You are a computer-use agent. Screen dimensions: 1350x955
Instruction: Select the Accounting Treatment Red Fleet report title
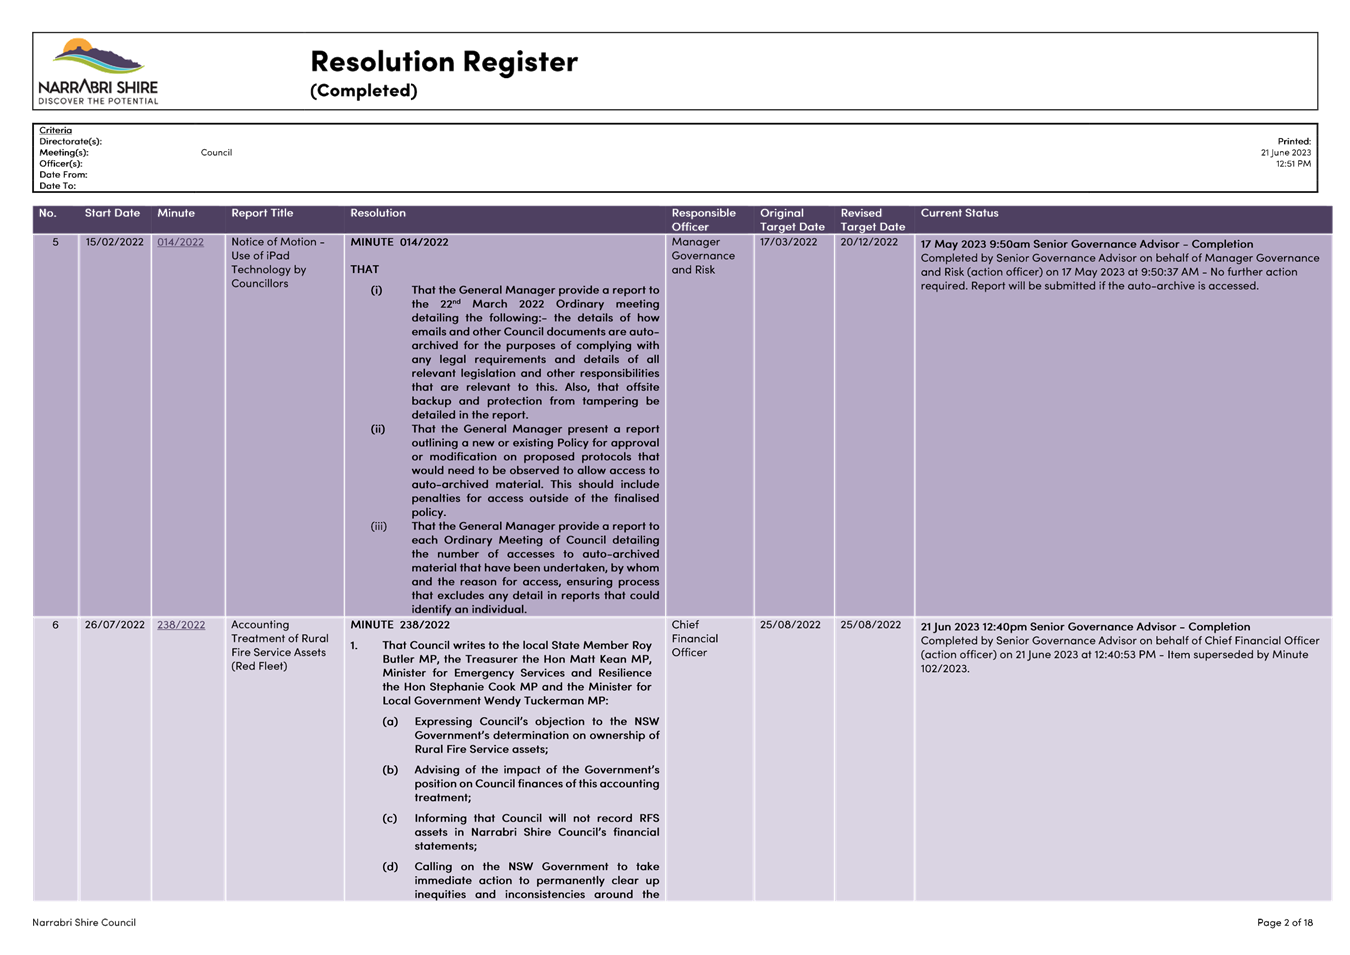click(280, 646)
